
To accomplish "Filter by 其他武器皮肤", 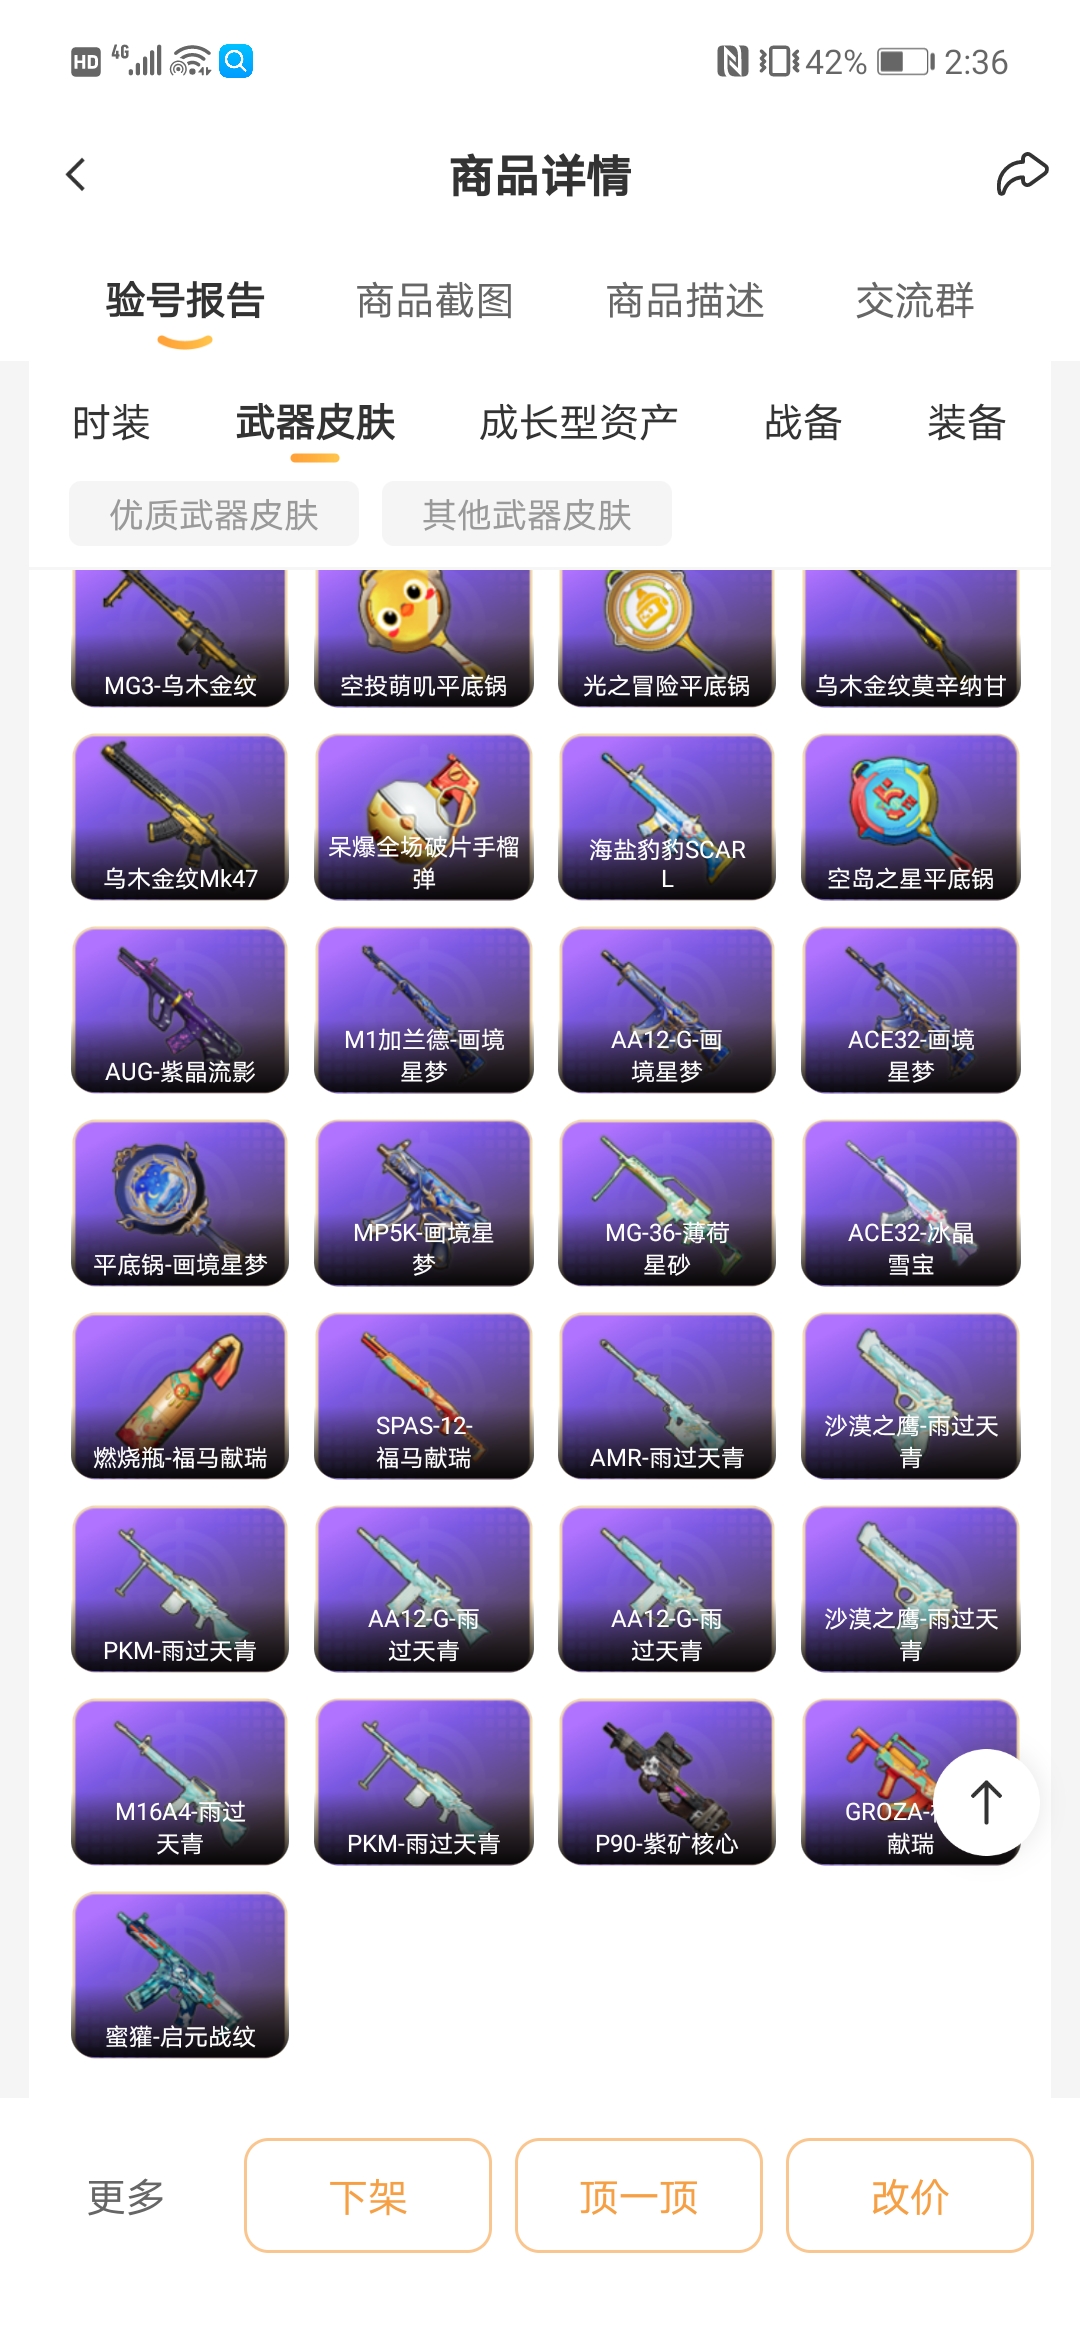I will 527,514.
